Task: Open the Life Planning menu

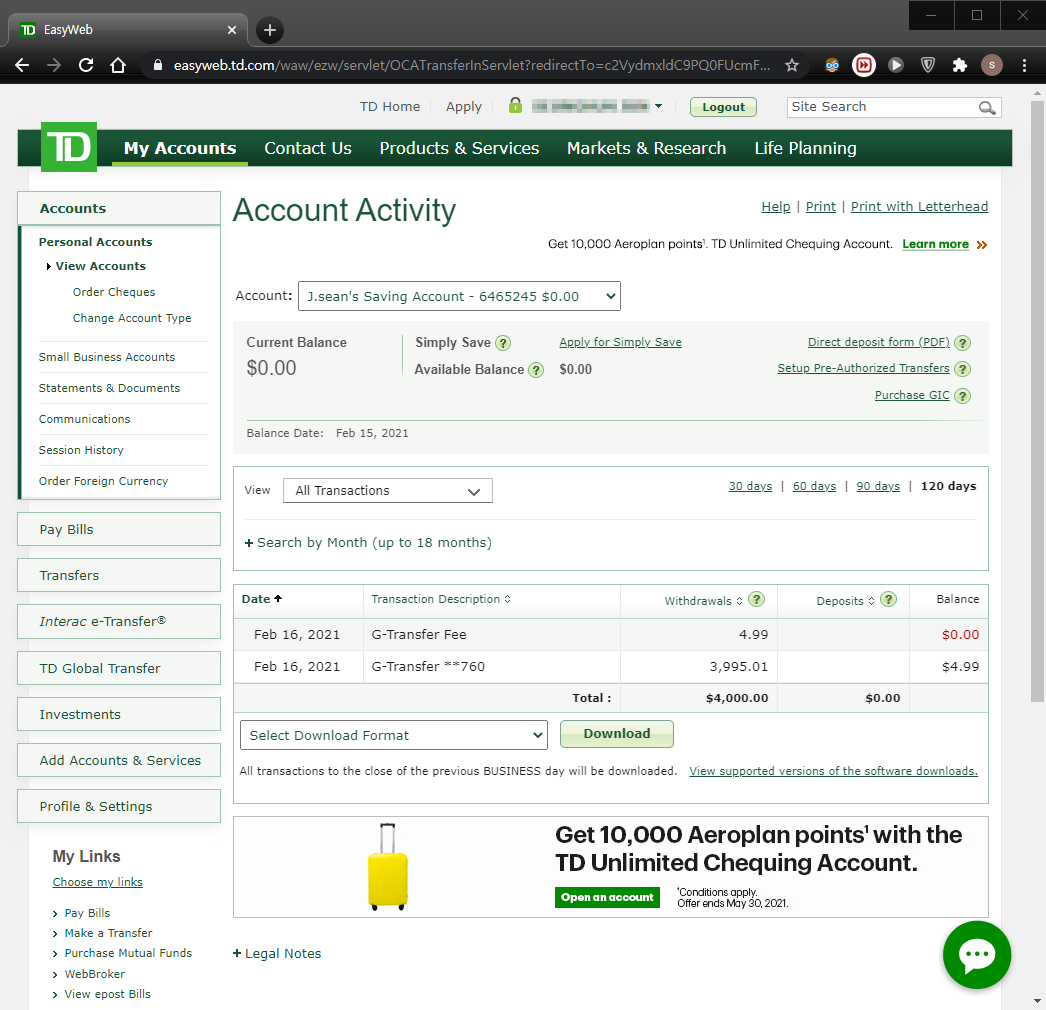Action: click(805, 148)
